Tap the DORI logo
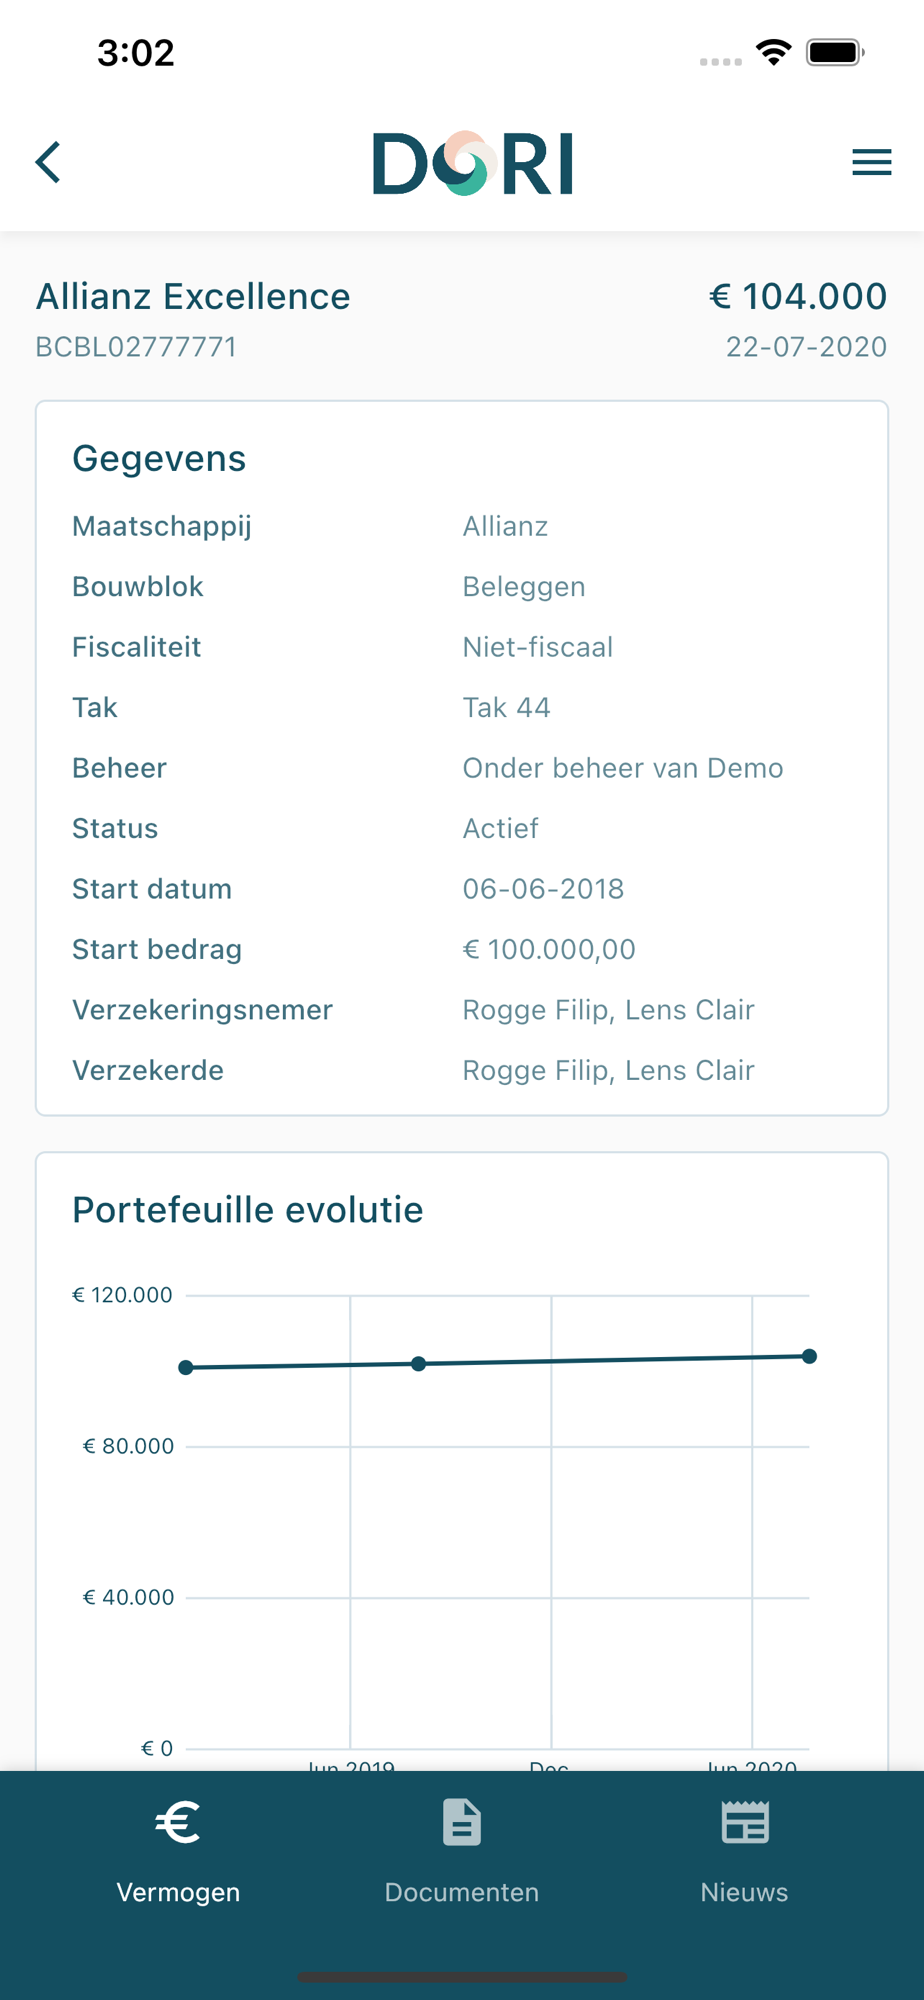This screenshot has width=924, height=2000. (472, 163)
